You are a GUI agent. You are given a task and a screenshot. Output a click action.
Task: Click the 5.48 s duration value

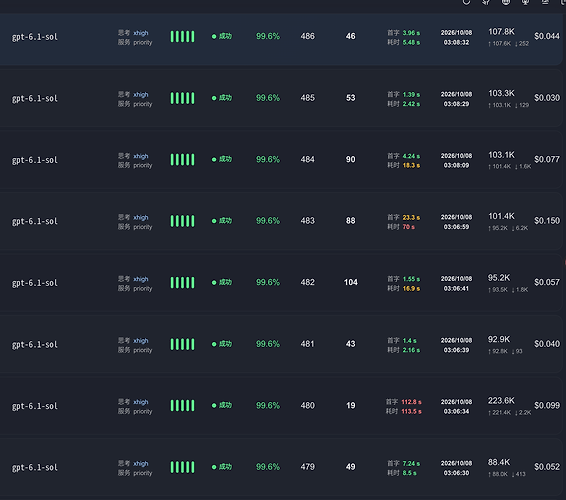(x=411, y=43)
